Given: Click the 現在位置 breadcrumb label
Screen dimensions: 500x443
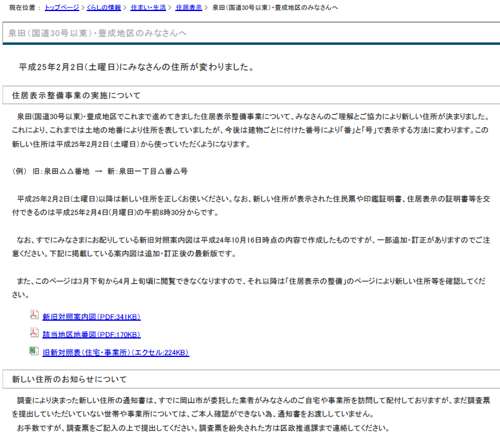Looking at the screenshot, I should click(x=22, y=7).
